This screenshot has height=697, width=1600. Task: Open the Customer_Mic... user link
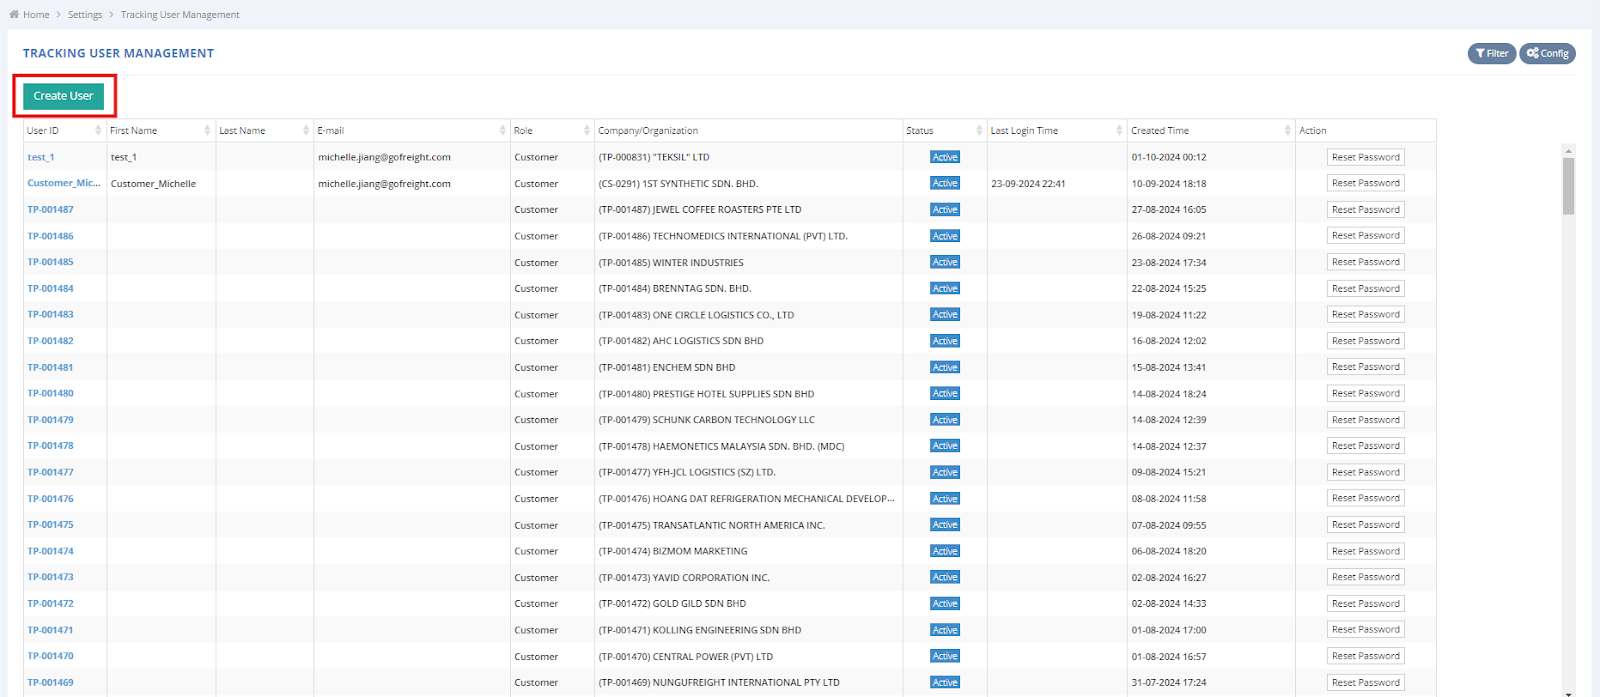point(63,183)
